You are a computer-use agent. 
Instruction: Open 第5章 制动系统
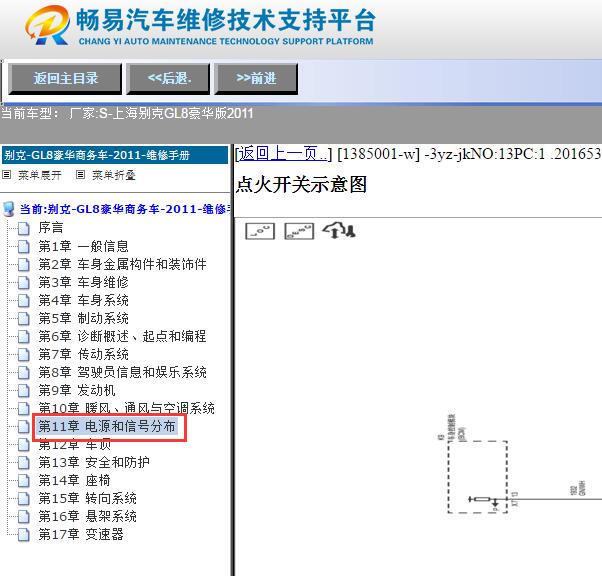pos(83,318)
